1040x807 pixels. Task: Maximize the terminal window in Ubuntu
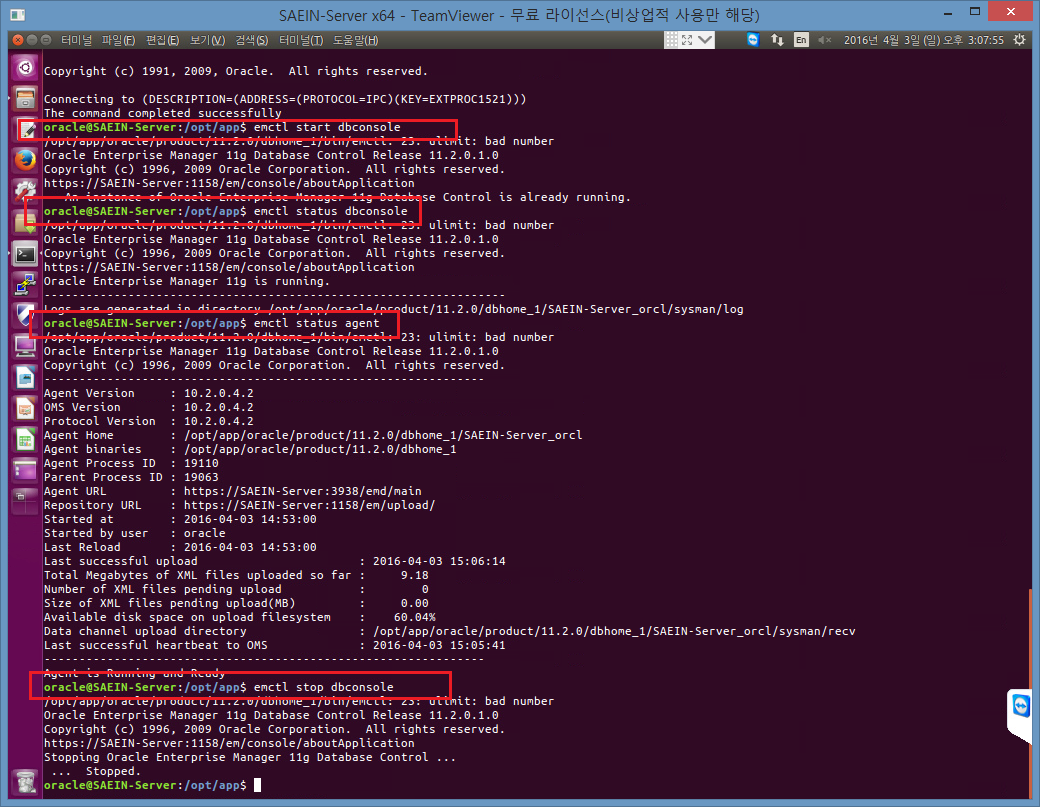[x=46, y=40]
